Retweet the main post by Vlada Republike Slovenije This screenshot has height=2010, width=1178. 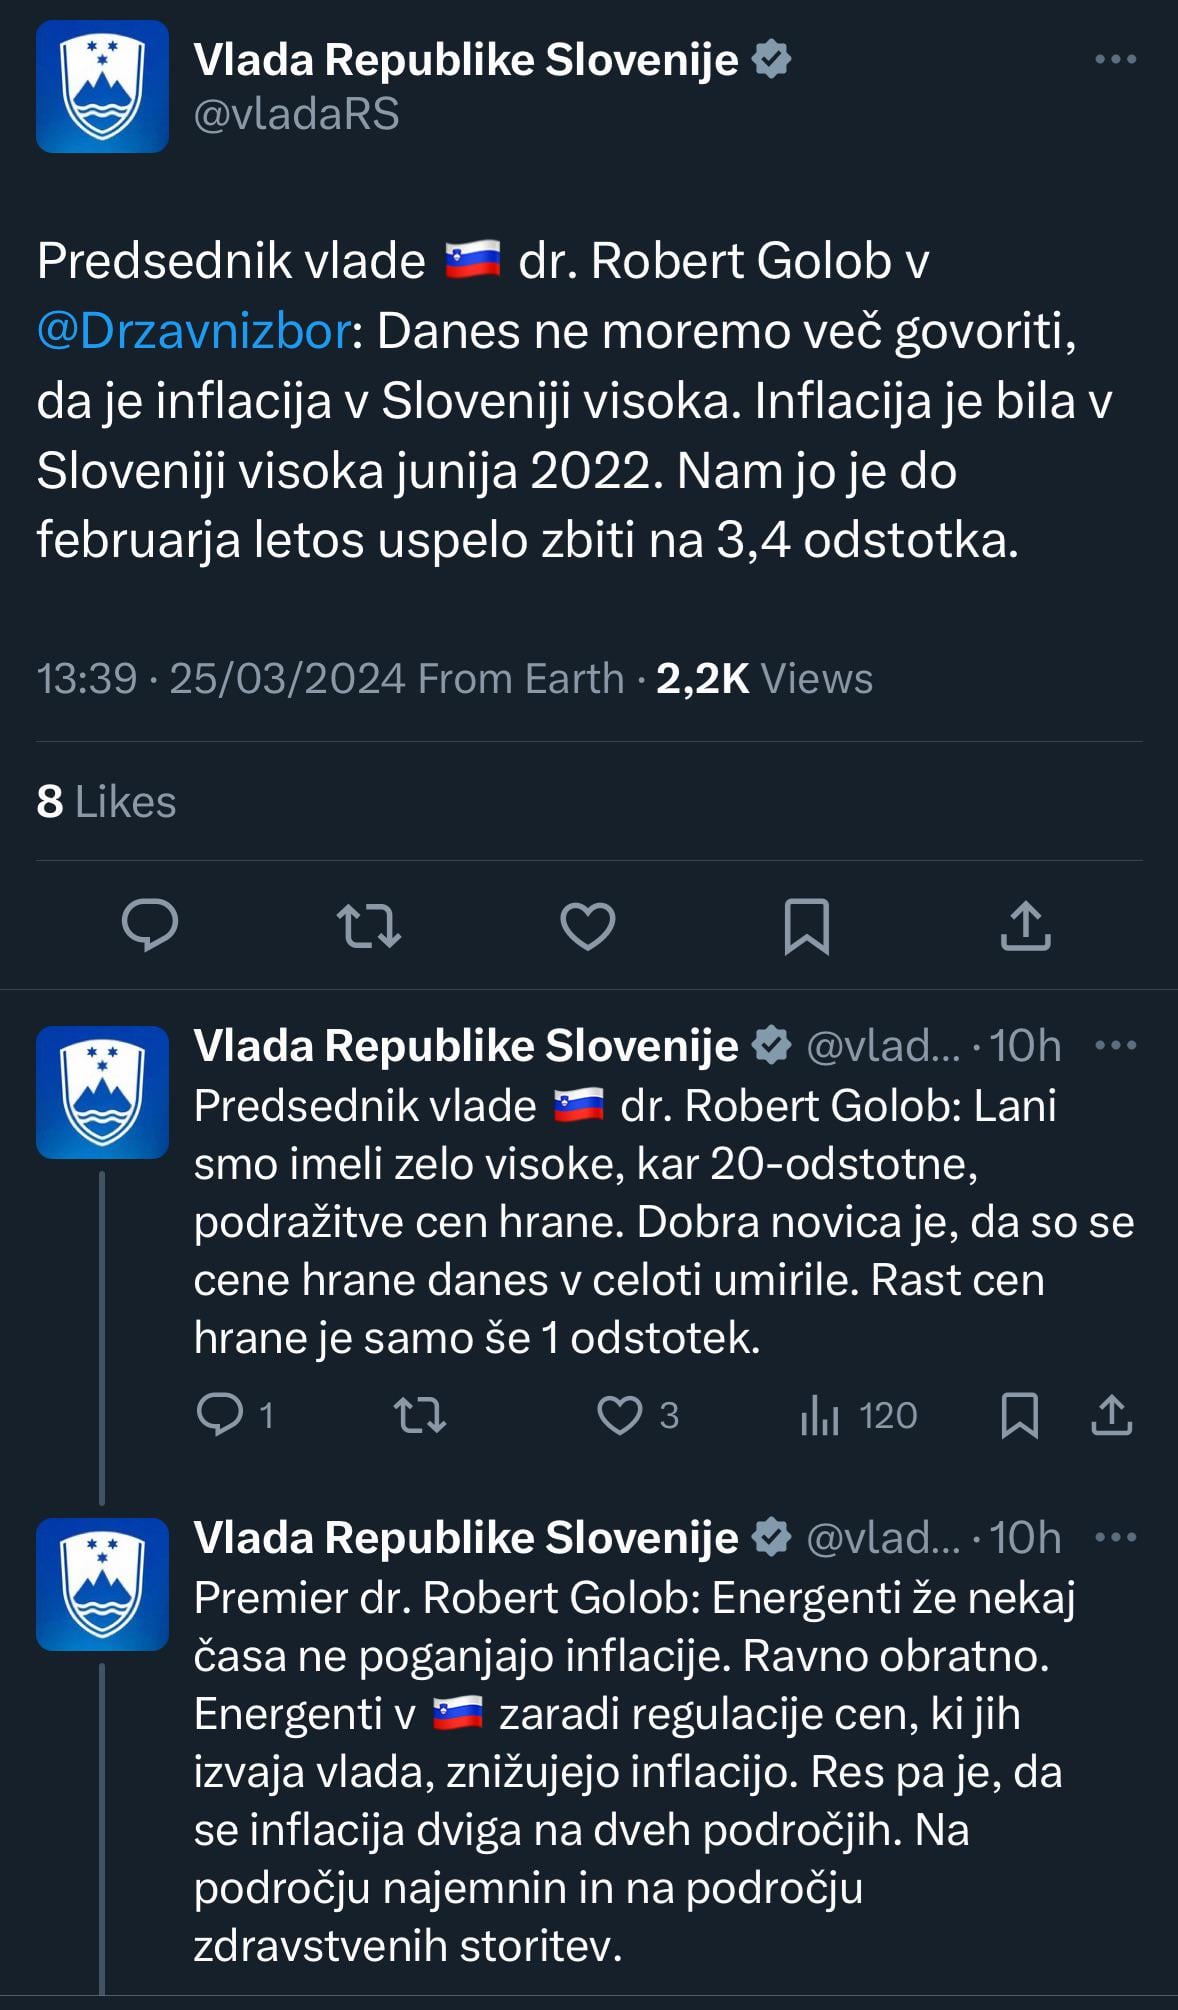[x=369, y=925]
